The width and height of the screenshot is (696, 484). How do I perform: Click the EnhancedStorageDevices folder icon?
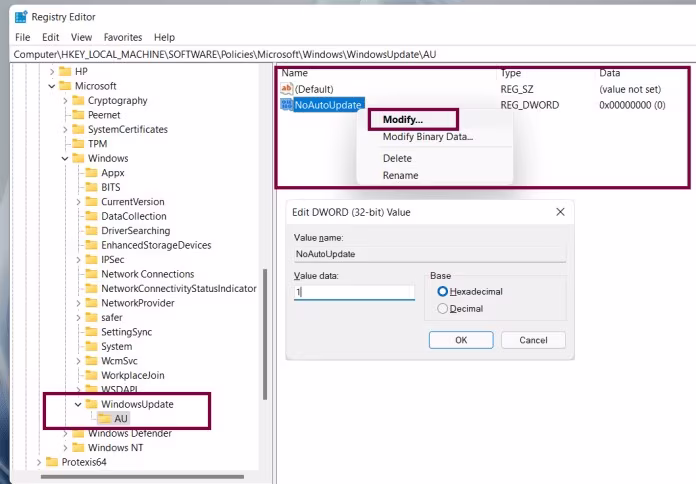pos(91,245)
